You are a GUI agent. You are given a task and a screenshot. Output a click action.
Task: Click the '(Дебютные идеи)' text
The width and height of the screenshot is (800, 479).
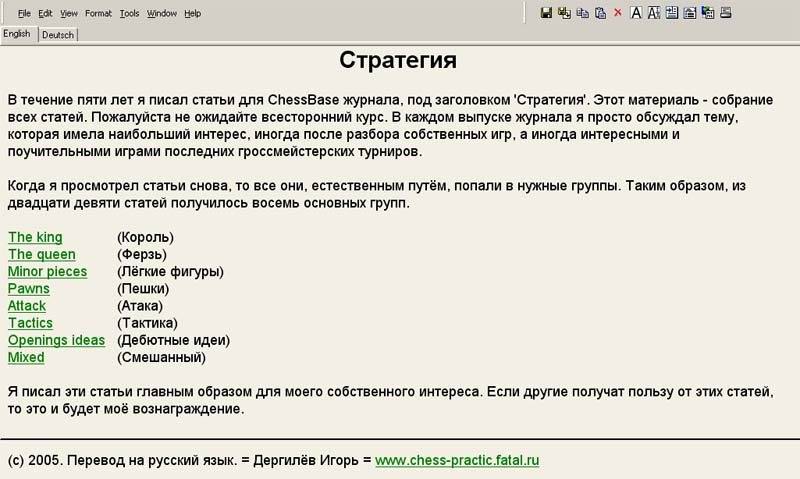(173, 340)
